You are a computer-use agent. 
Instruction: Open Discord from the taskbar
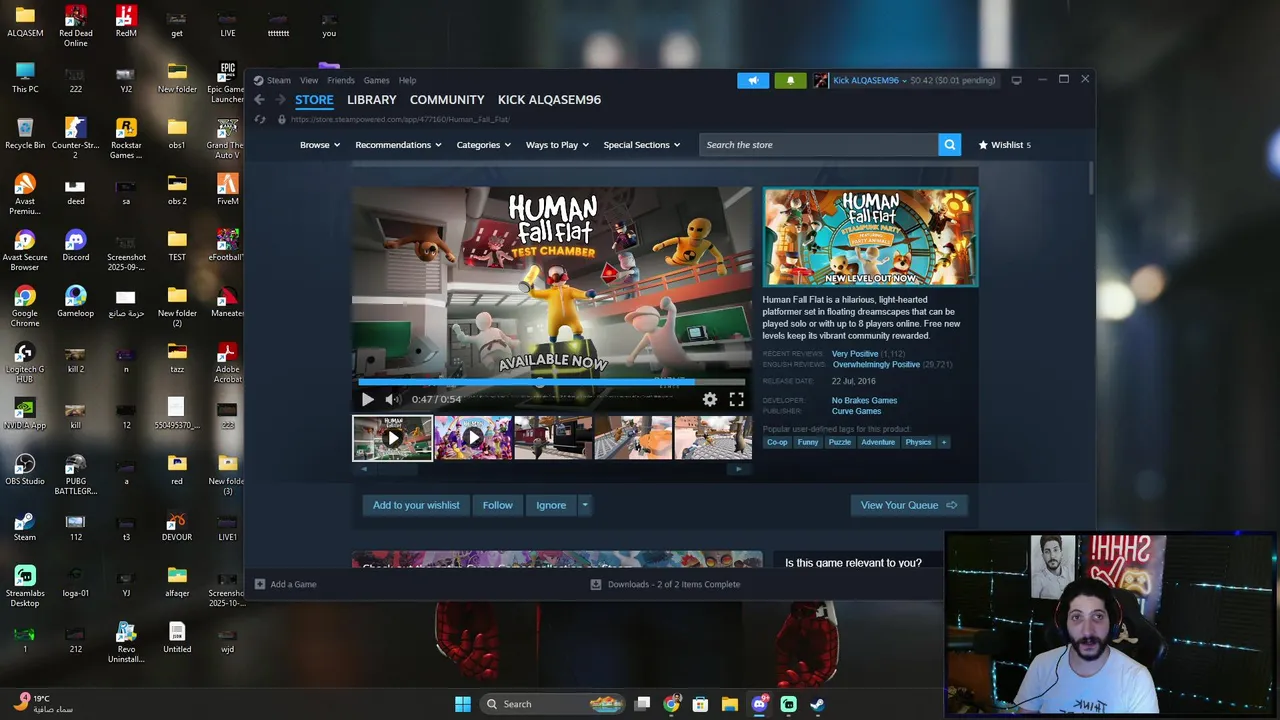click(x=759, y=704)
